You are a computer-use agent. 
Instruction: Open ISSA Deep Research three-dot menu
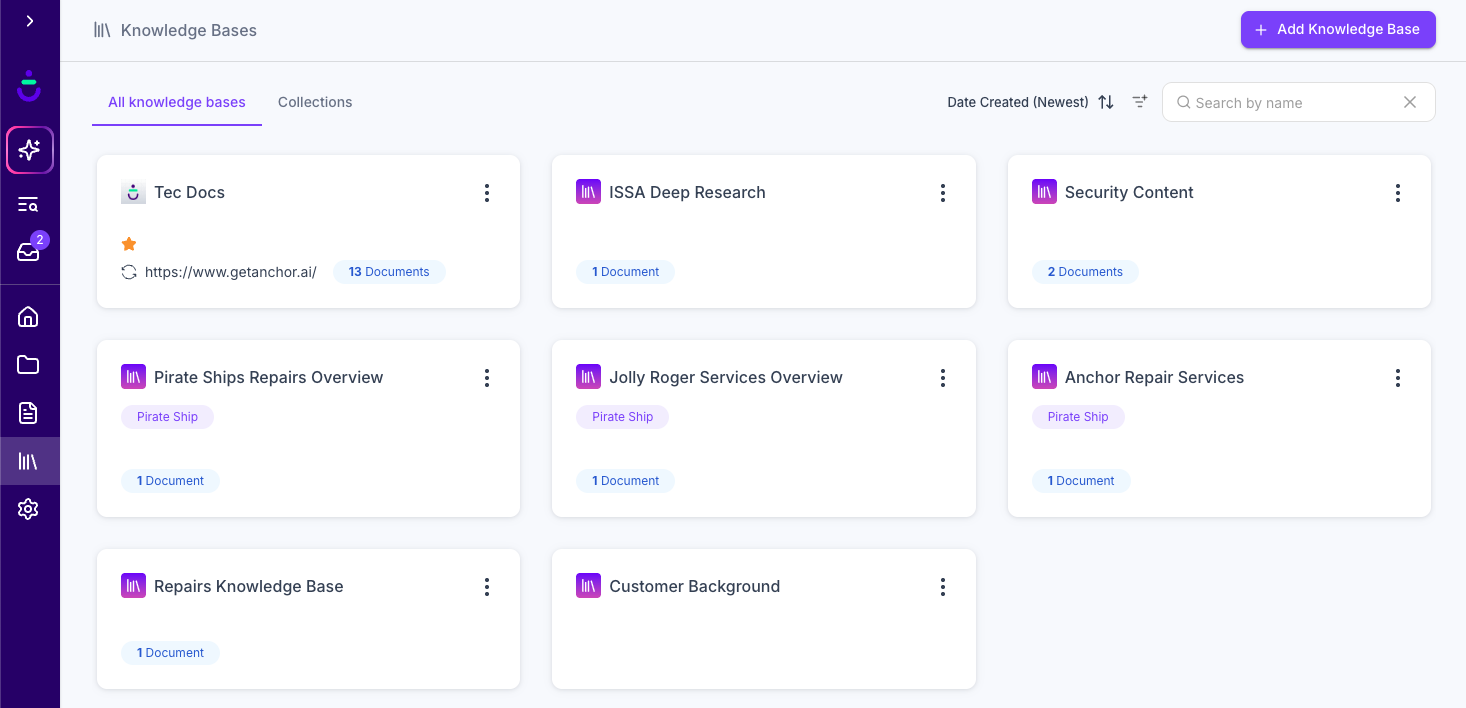943,193
